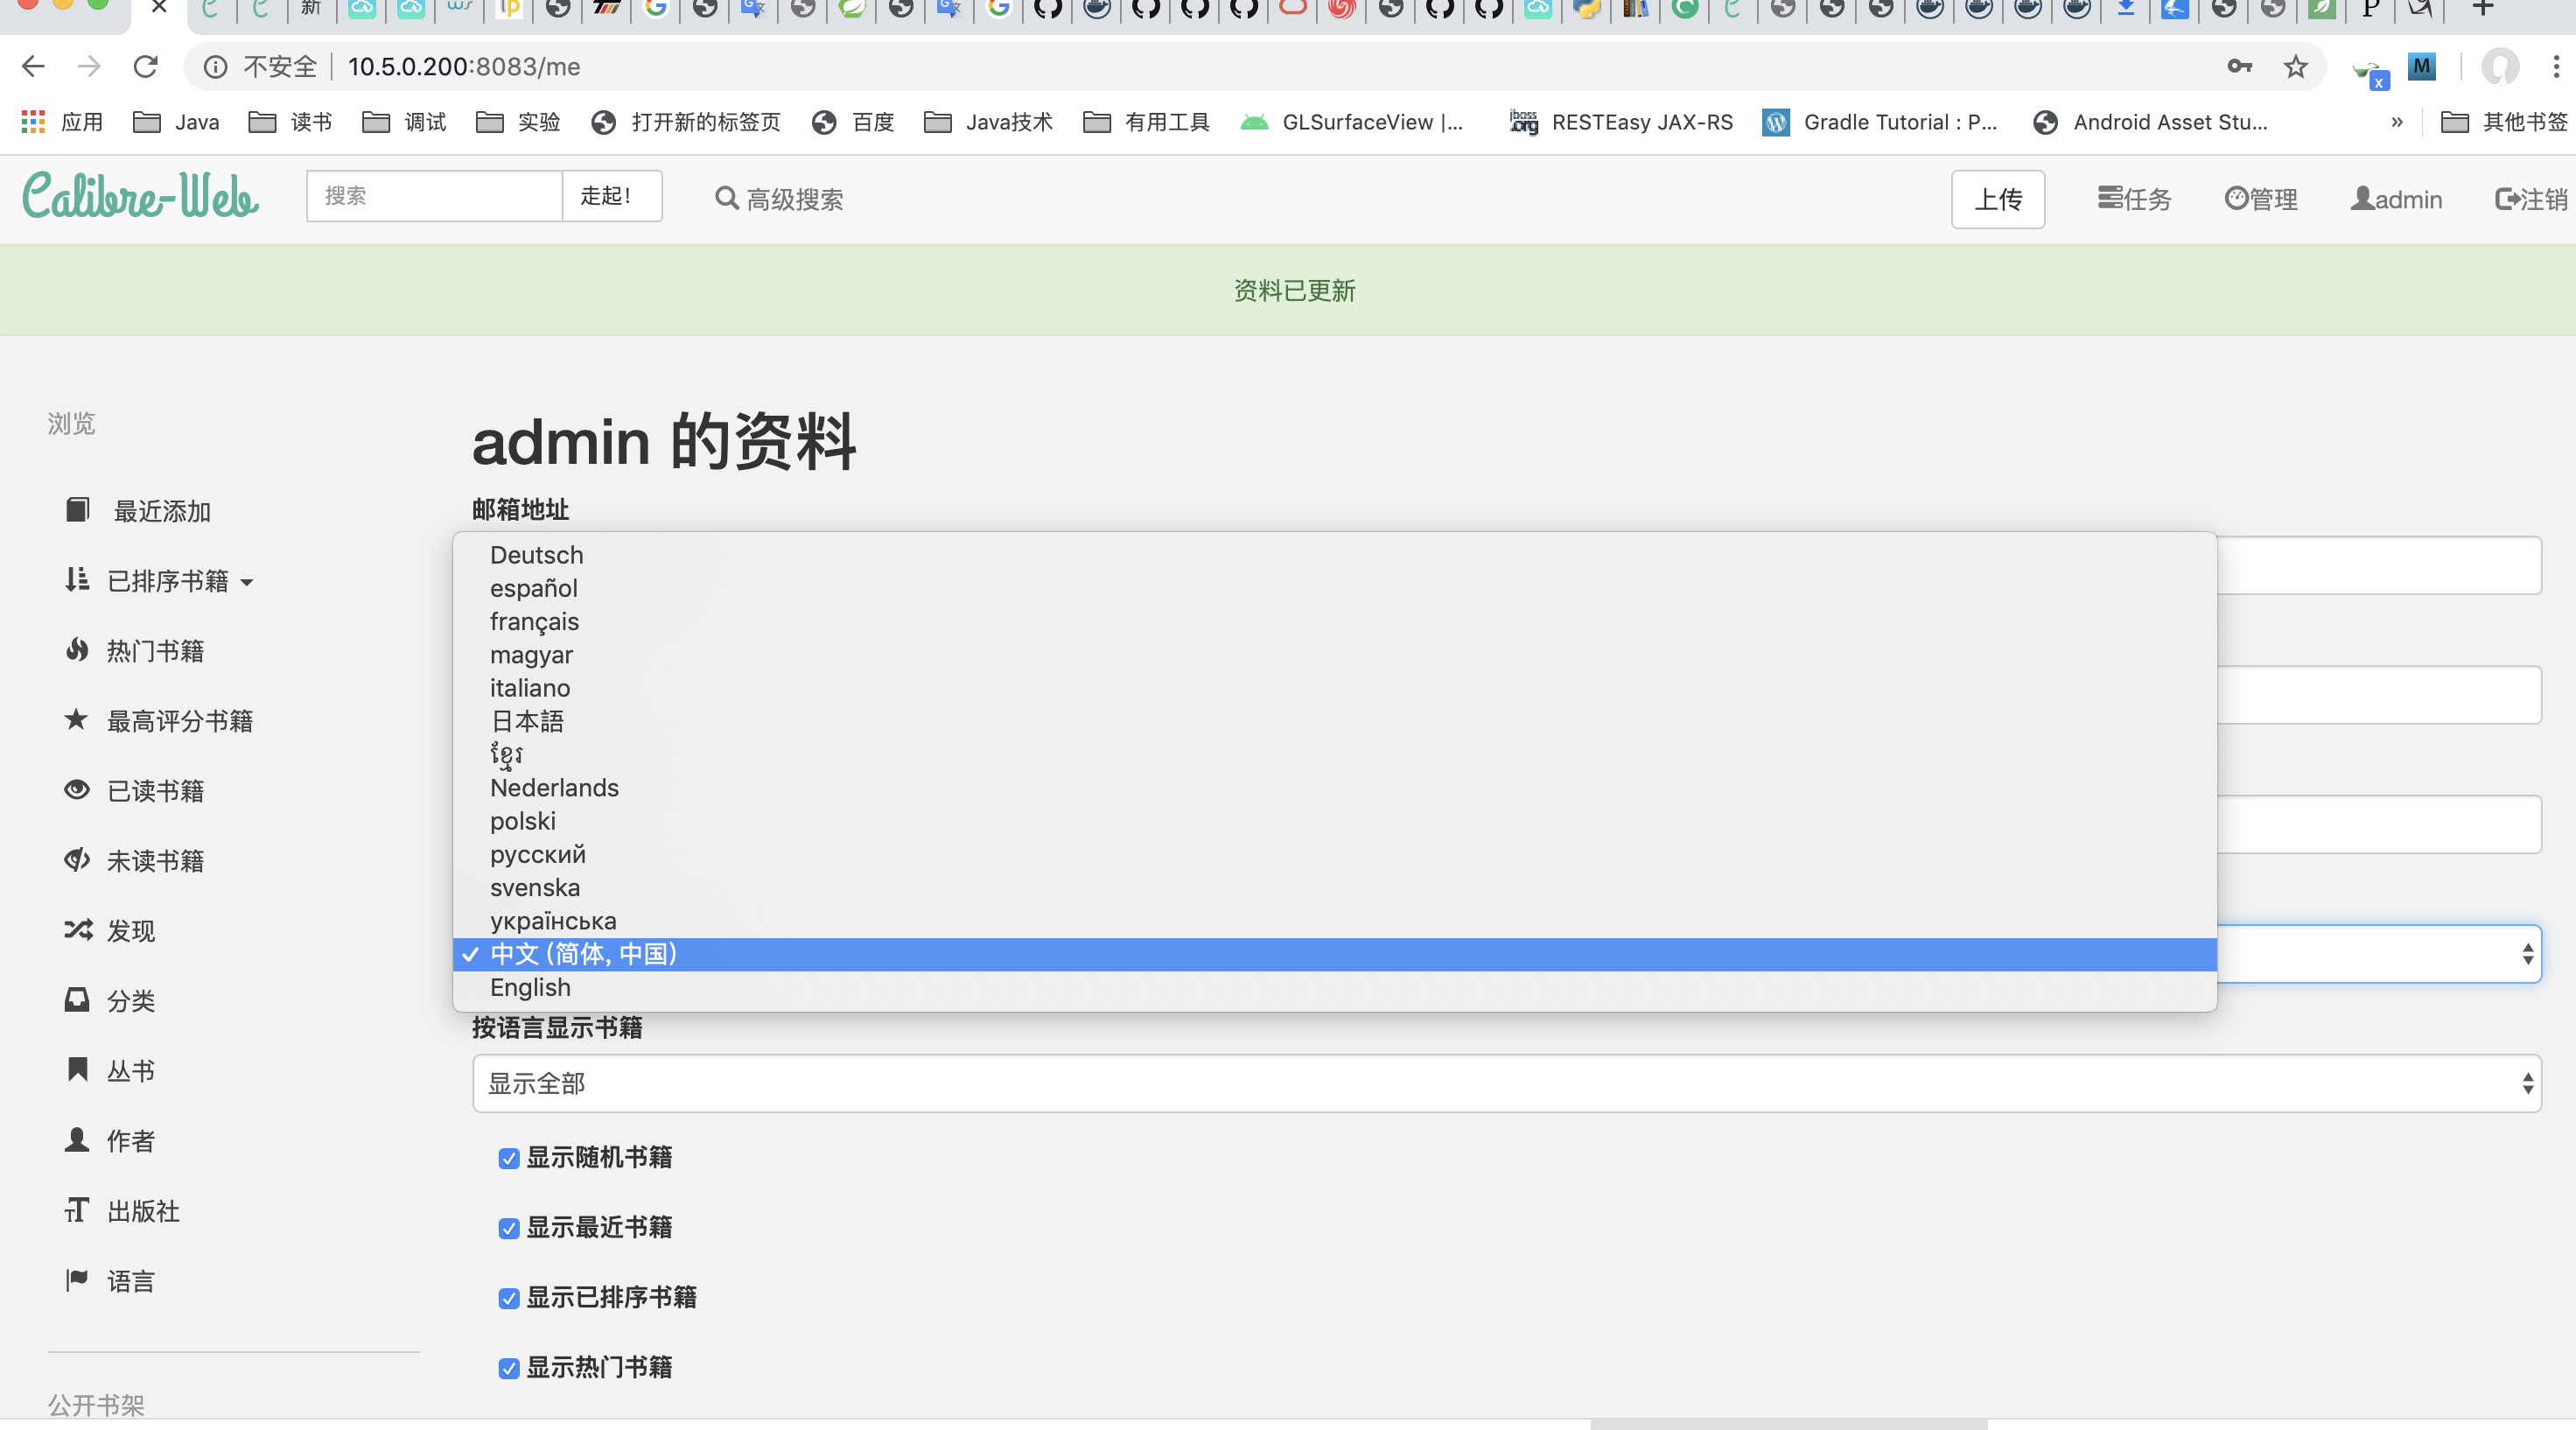Click the Calibre-Web logo
Screen dimensions: 2576x1430
[140, 196]
